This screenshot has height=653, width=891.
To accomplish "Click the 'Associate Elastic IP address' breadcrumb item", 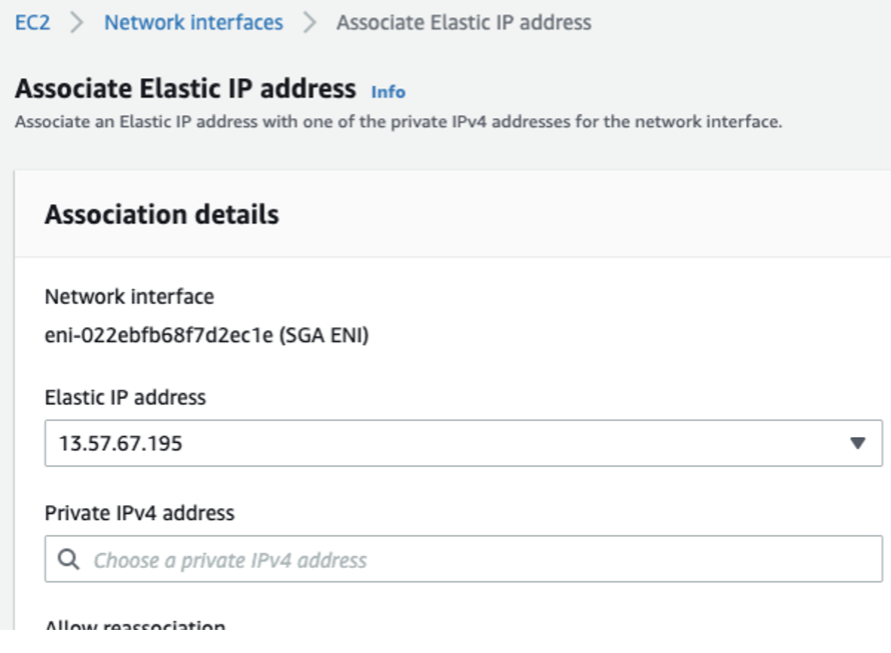I will [x=463, y=22].
